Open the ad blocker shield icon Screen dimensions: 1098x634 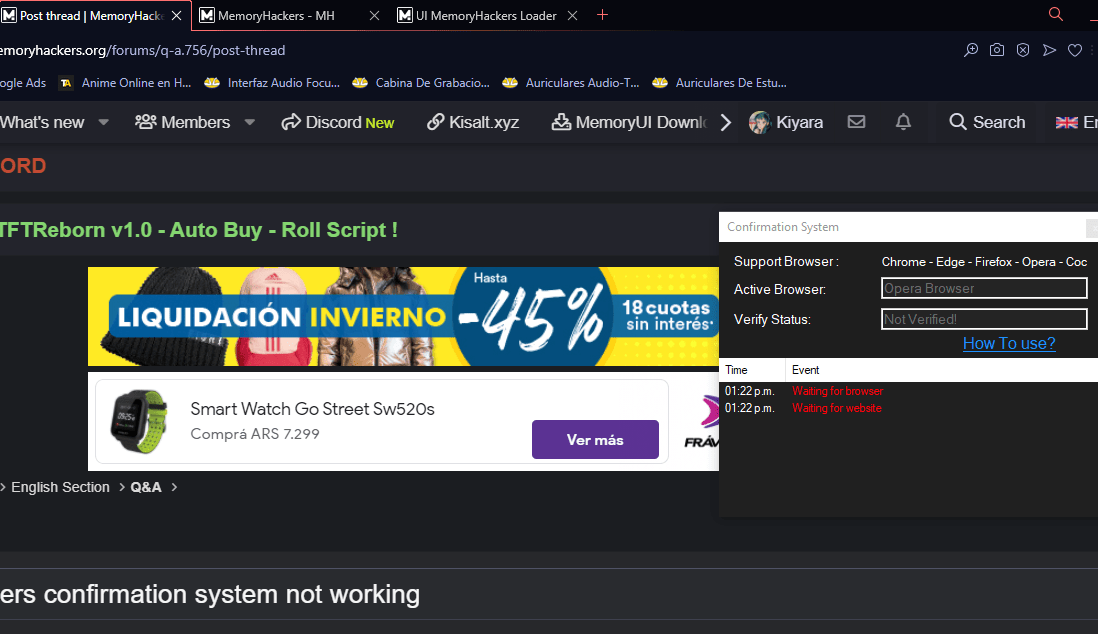[x=1023, y=50]
